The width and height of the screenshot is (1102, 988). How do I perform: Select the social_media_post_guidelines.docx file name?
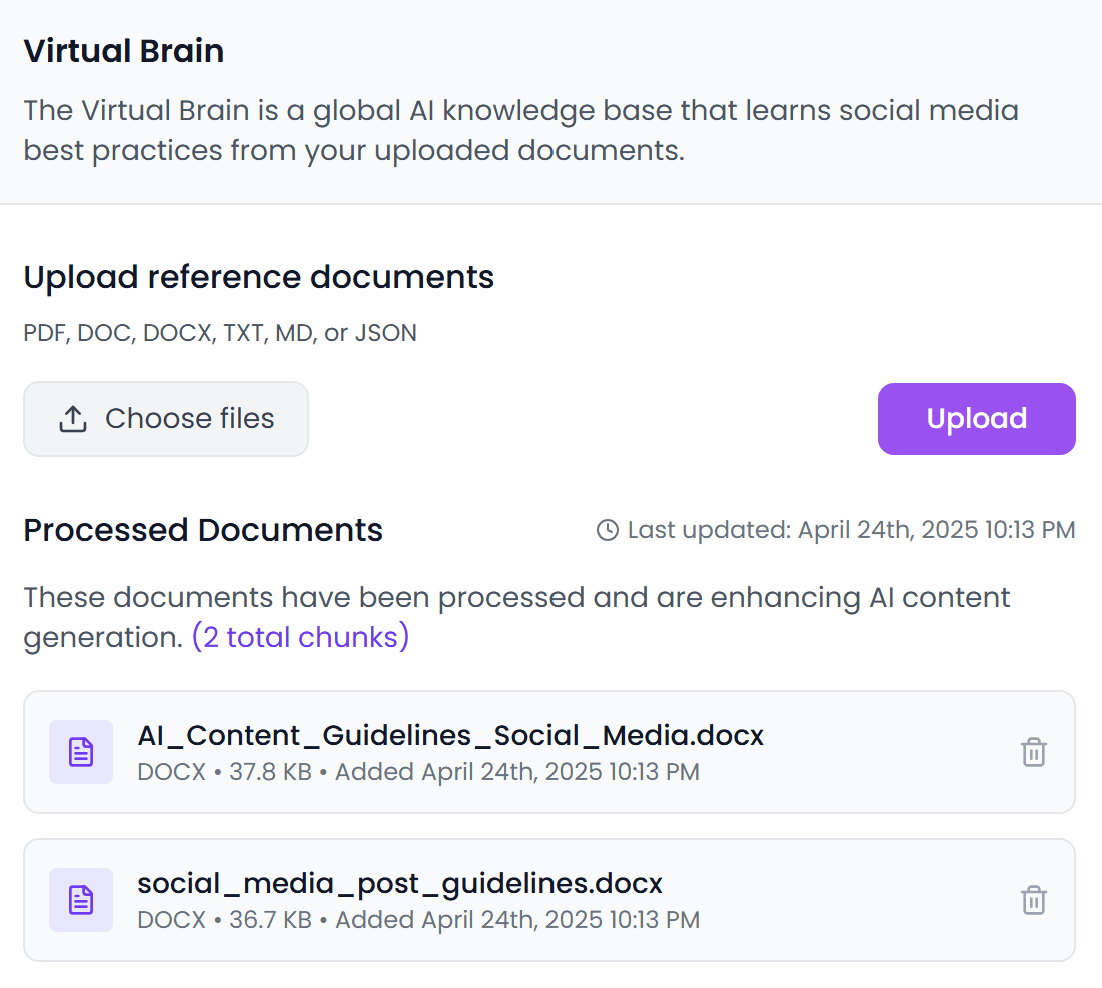click(x=400, y=884)
